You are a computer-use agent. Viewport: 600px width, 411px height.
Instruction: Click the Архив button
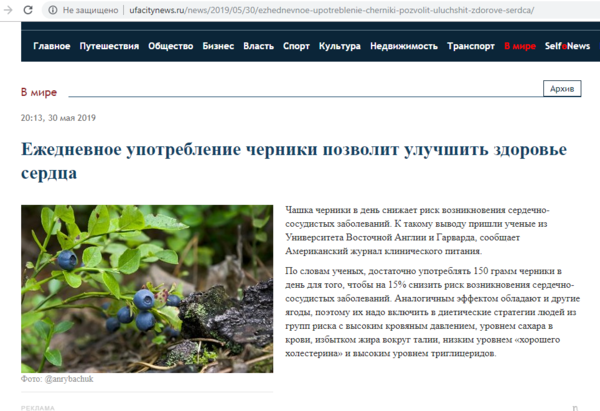[x=562, y=88]
